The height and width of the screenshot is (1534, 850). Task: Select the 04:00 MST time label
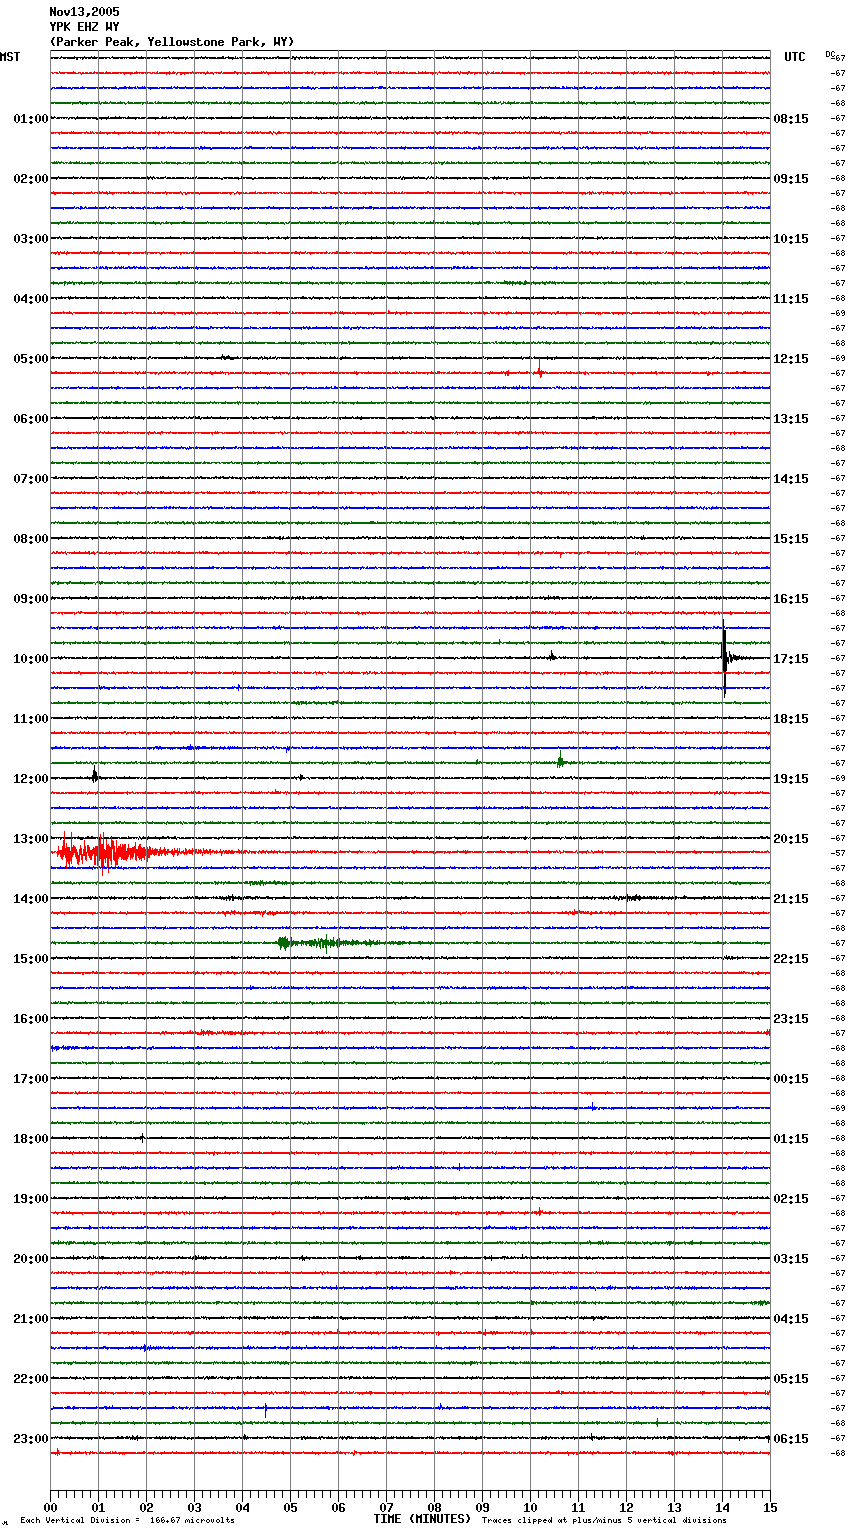pos(31,299)
